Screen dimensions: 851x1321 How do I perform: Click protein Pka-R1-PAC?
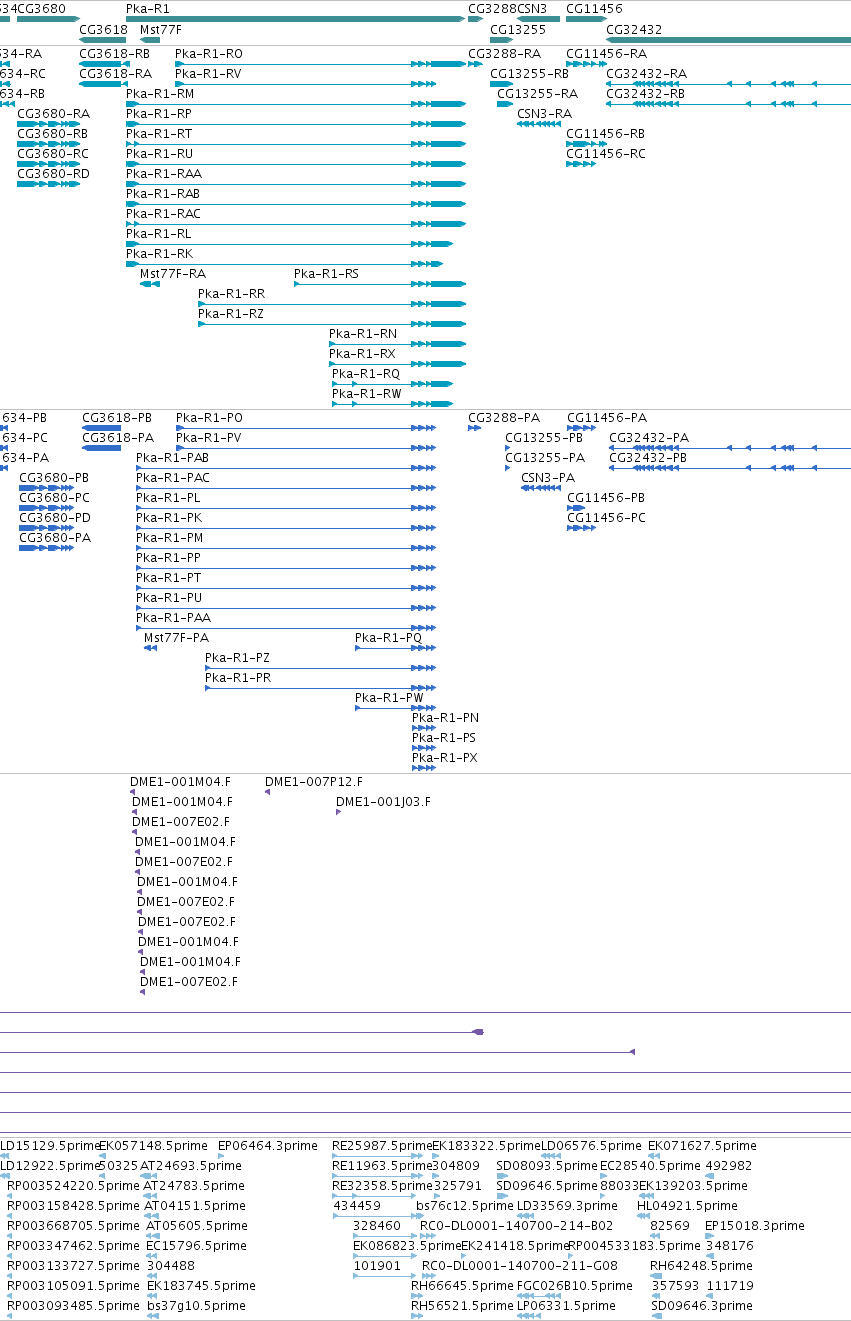click(174, 478)
